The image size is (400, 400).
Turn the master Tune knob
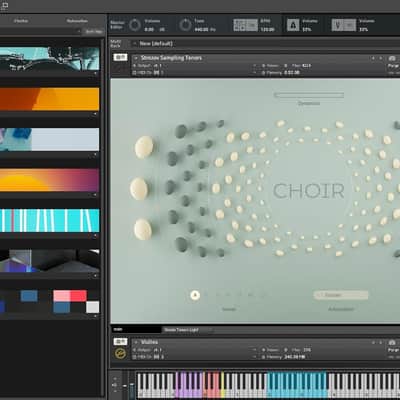tap(185, 25)
